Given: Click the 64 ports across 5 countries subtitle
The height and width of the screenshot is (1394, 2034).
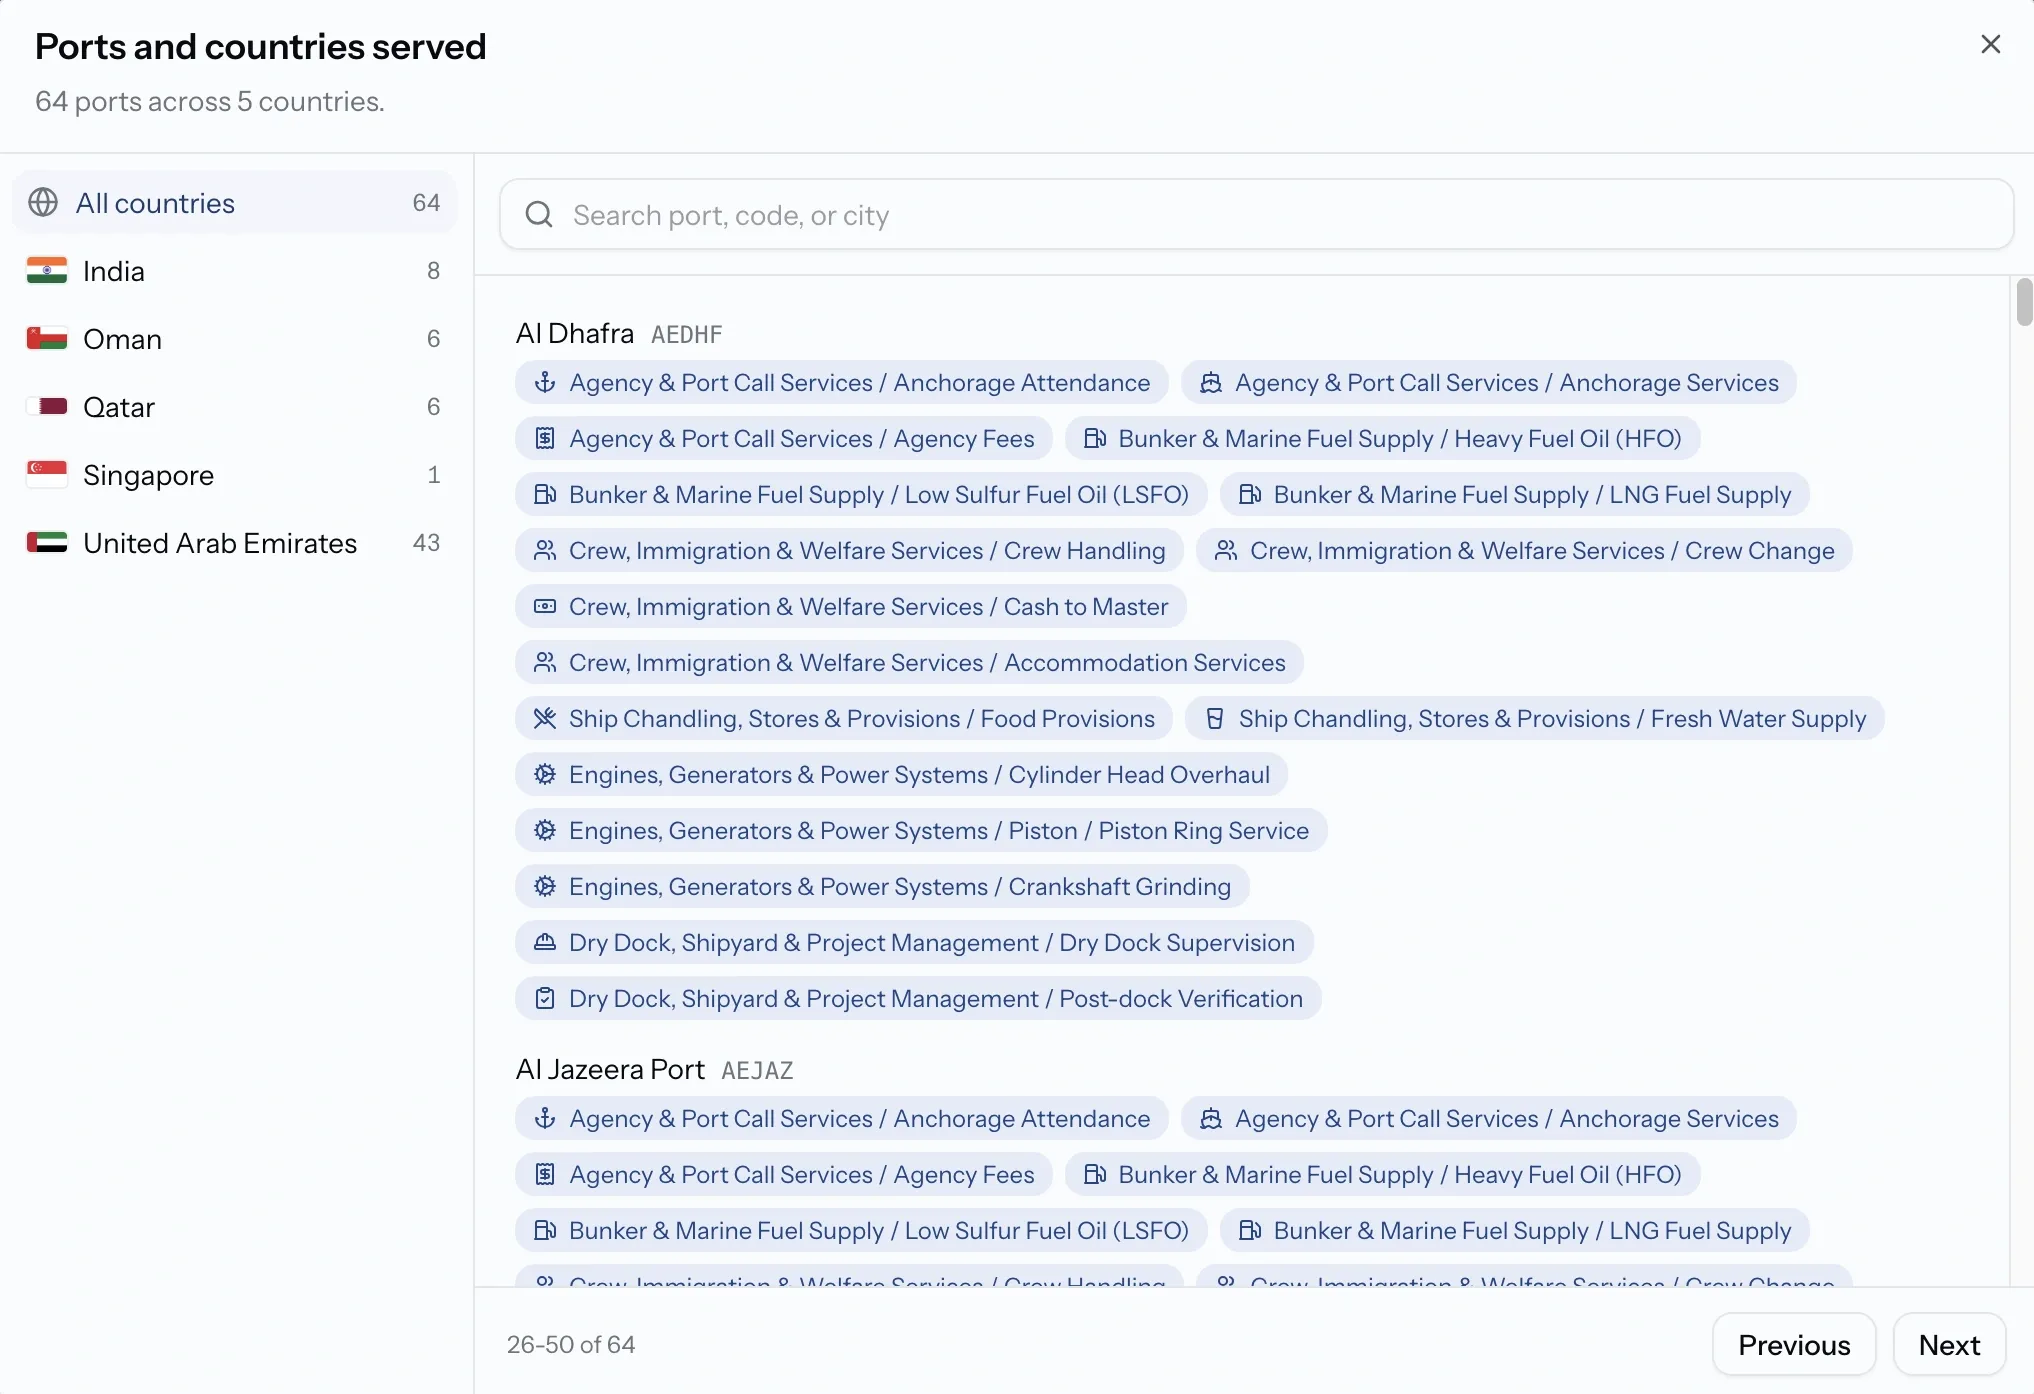Looking at the screenshot, I should coord(210,101).
